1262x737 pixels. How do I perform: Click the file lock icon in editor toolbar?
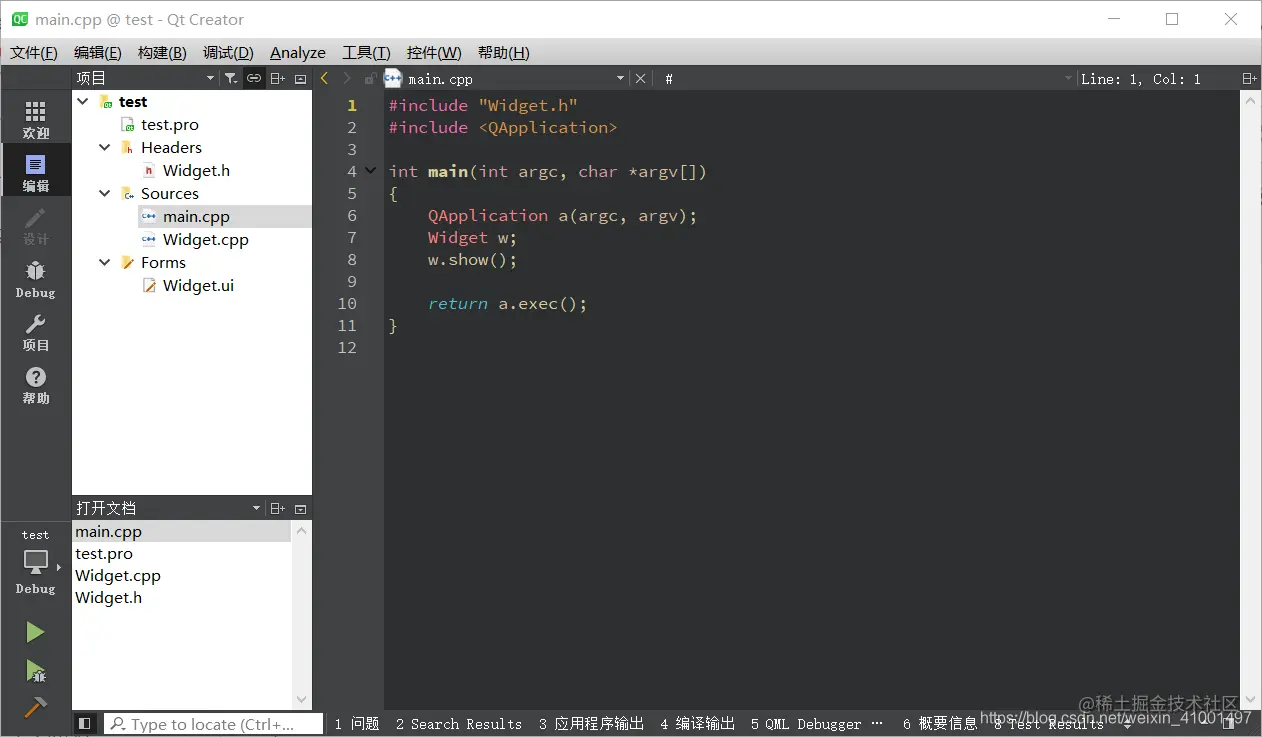point(369,78)
